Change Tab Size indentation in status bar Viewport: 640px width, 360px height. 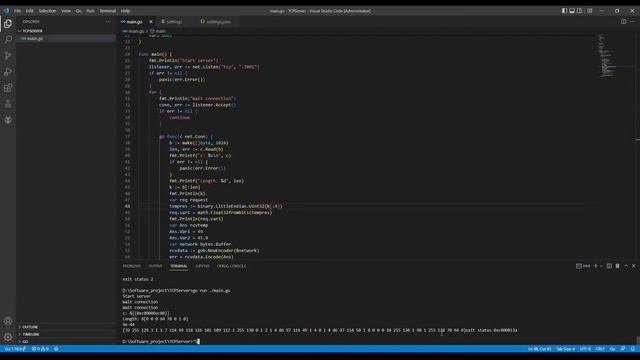(x=565, y=349)
